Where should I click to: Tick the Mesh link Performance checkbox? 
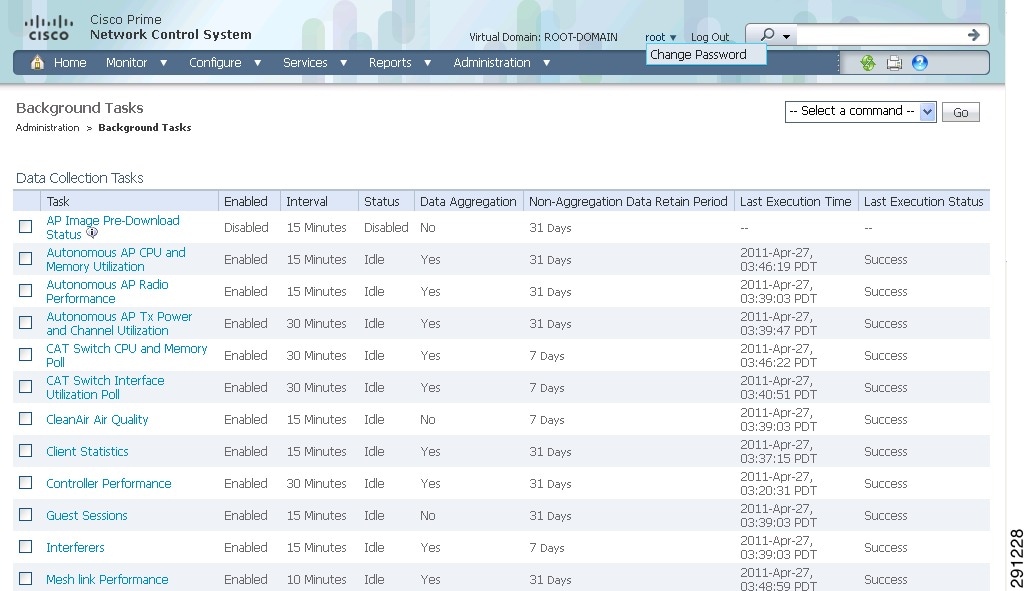pyautogui.click(x=26, y=579)
